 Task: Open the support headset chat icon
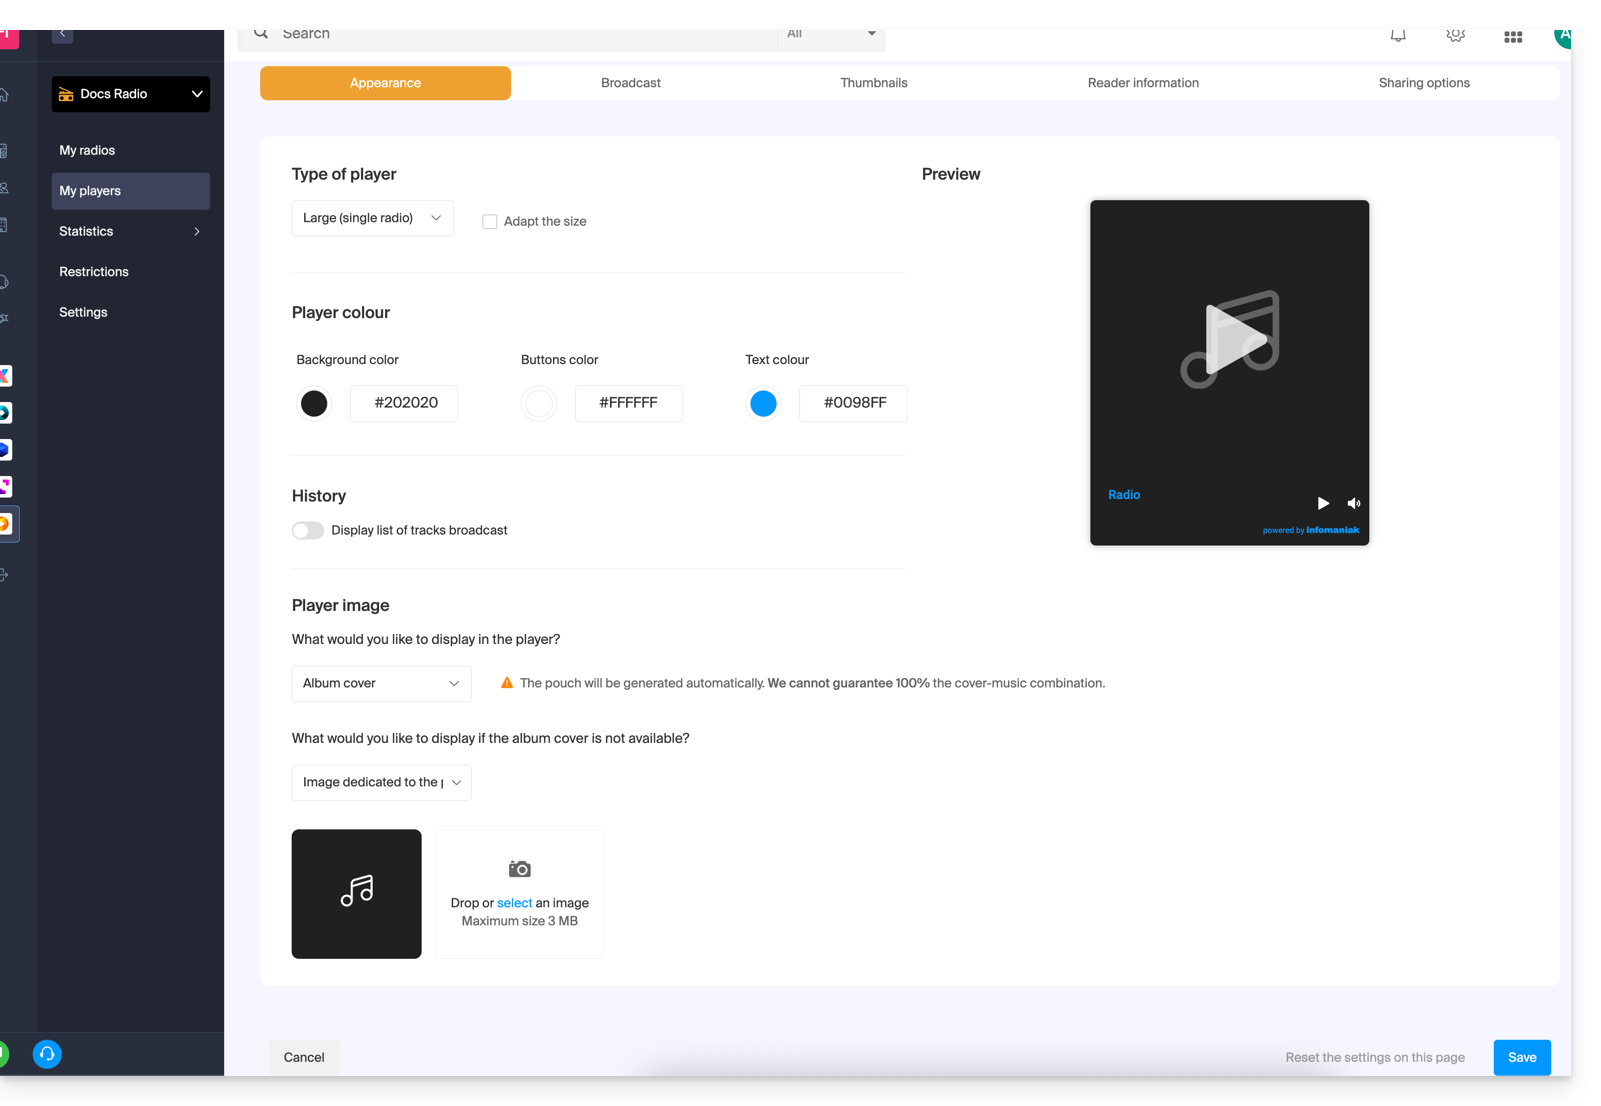pyautogui.click(x=47, y=1054)
